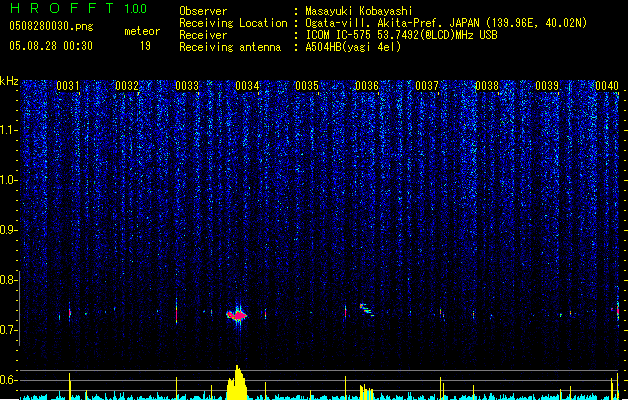Screen dimensions: 629x400
Task: Click the 0.8 kHz axis tick label
Action: click(x=8, y=280)
